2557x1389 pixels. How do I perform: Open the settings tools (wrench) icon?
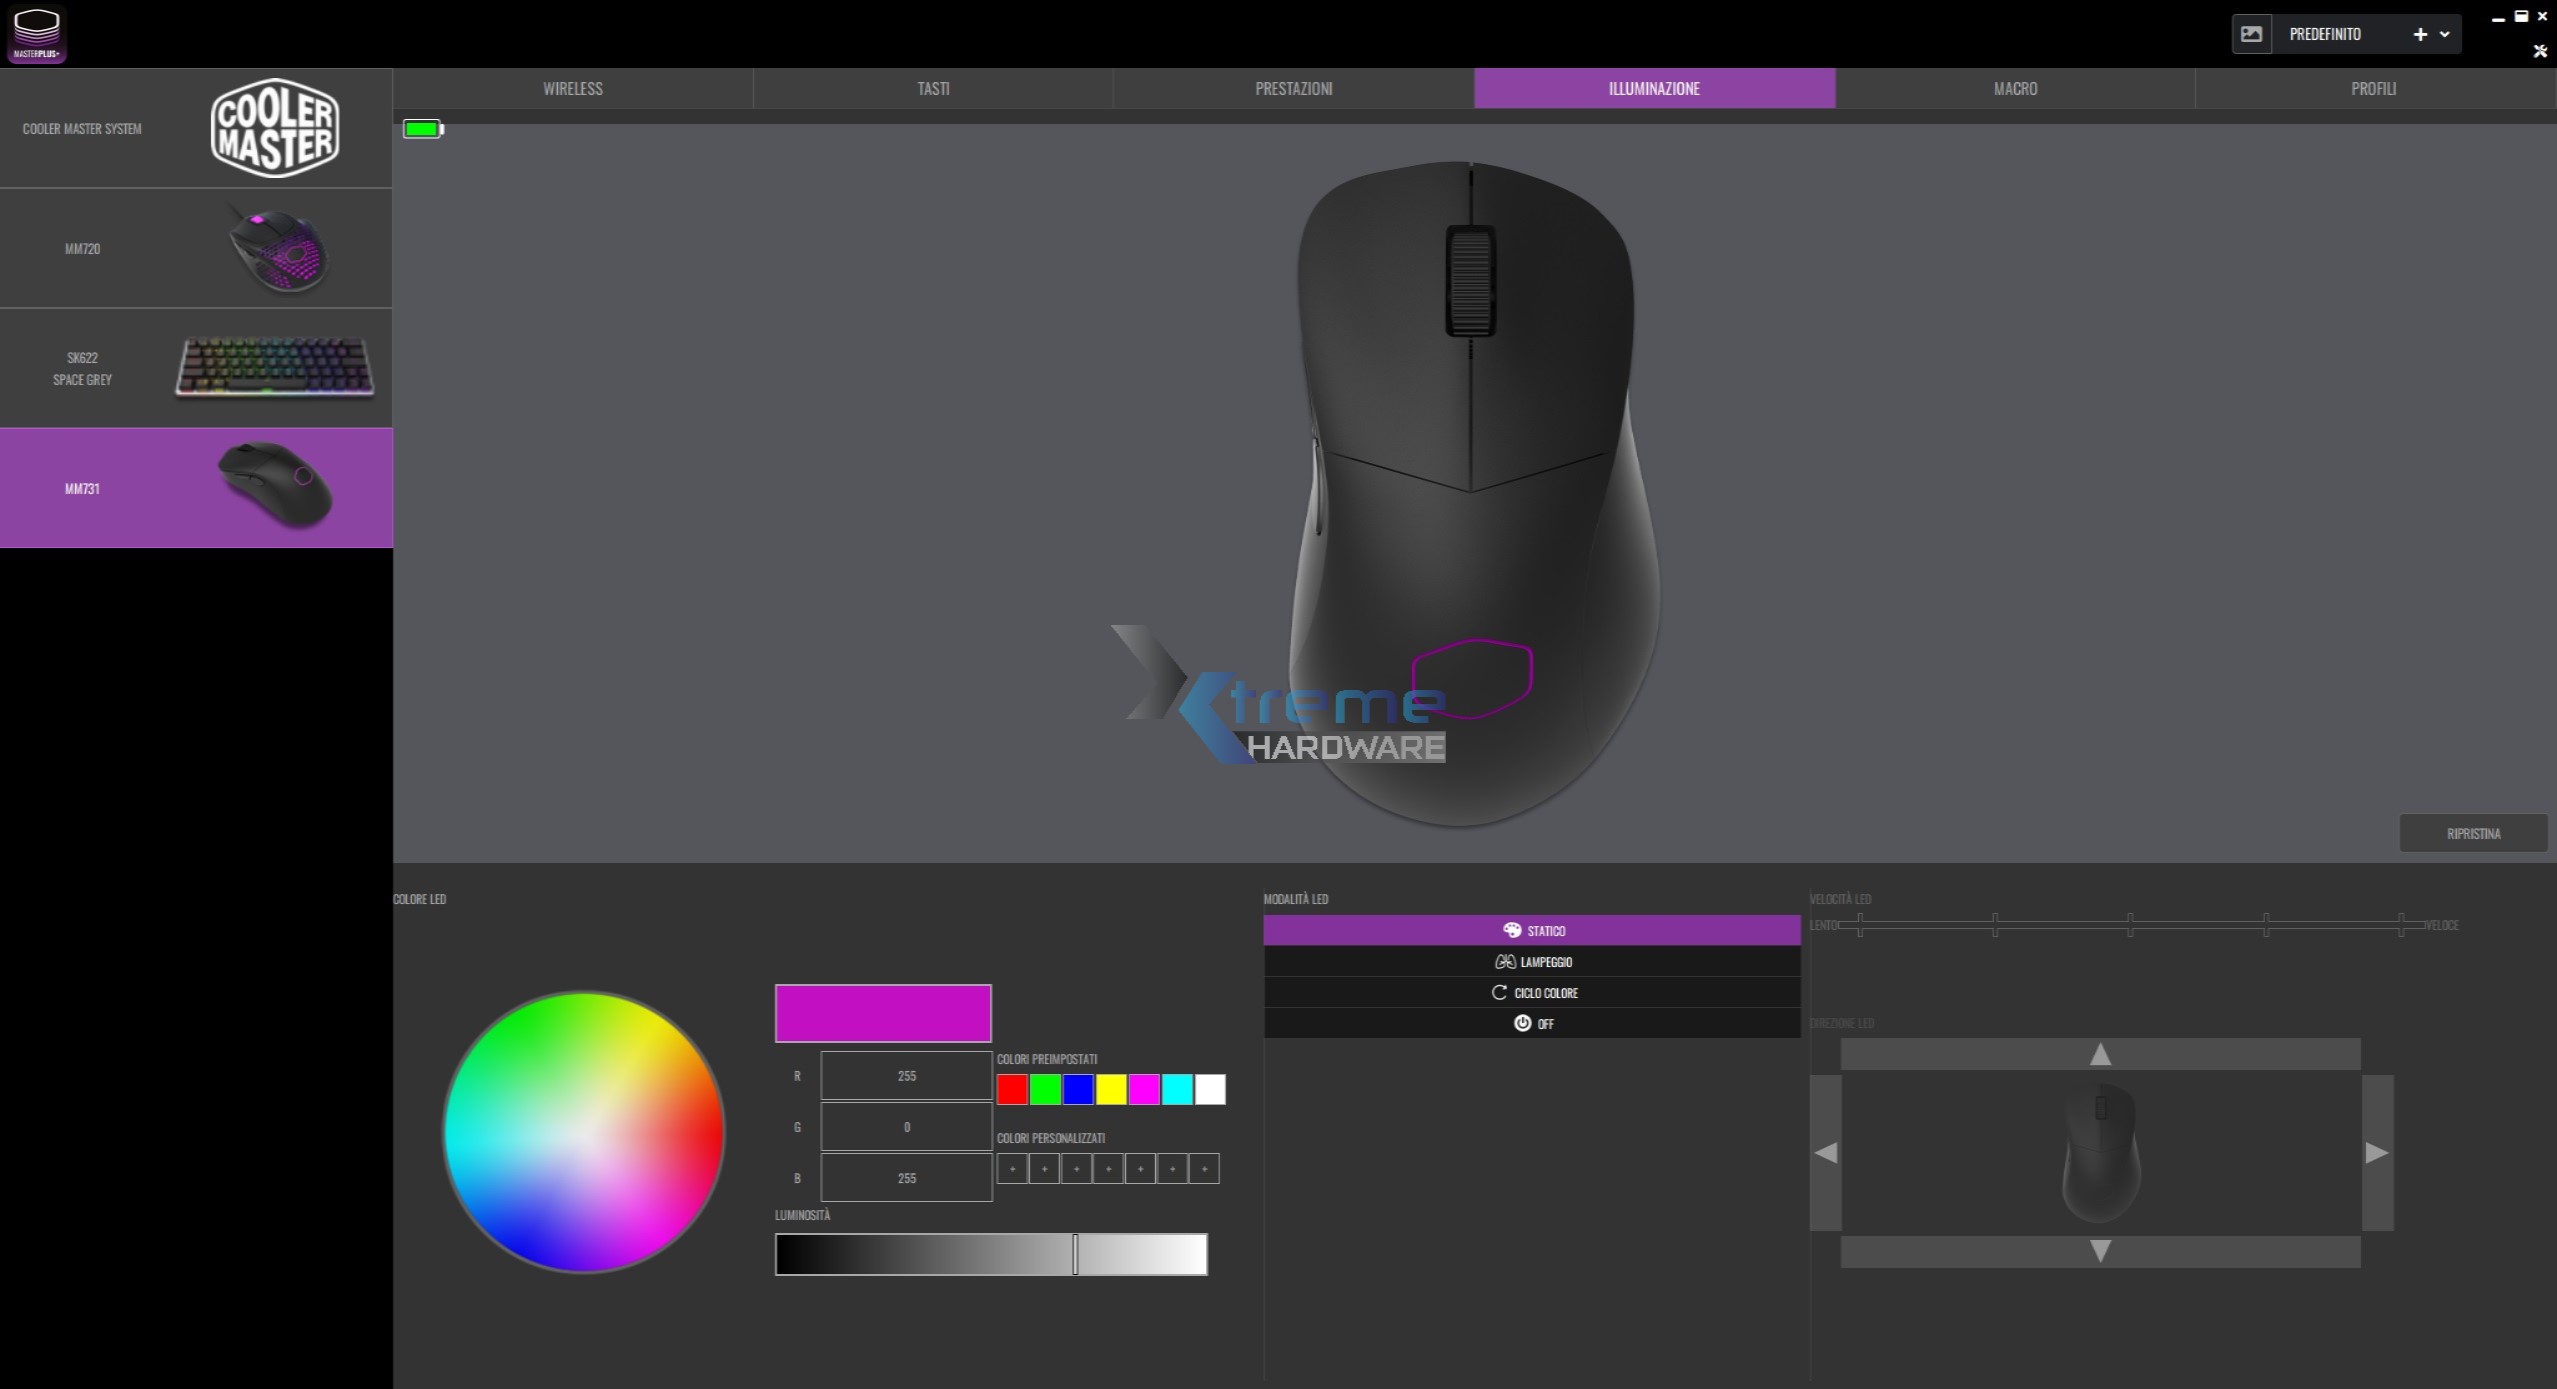tap(2540, 51)
